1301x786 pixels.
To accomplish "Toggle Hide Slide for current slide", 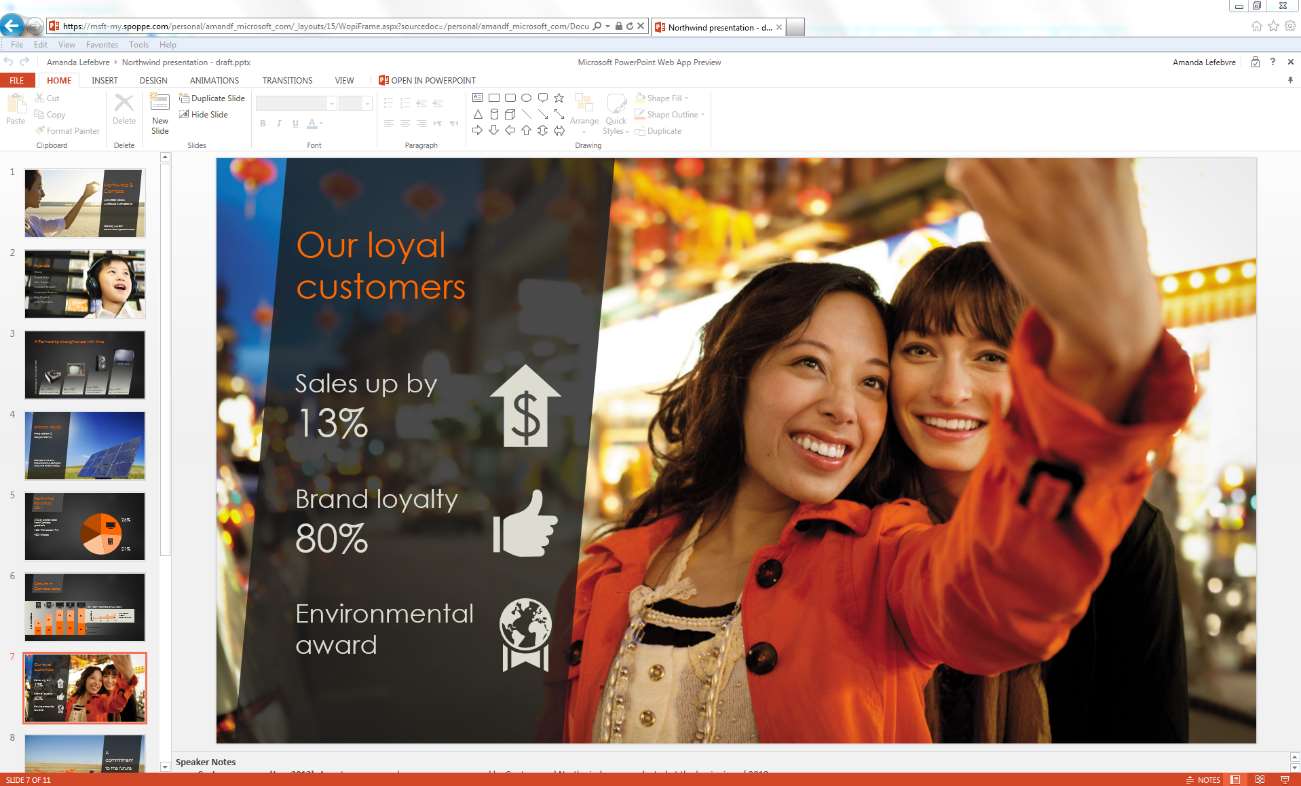I will [203, 115].
